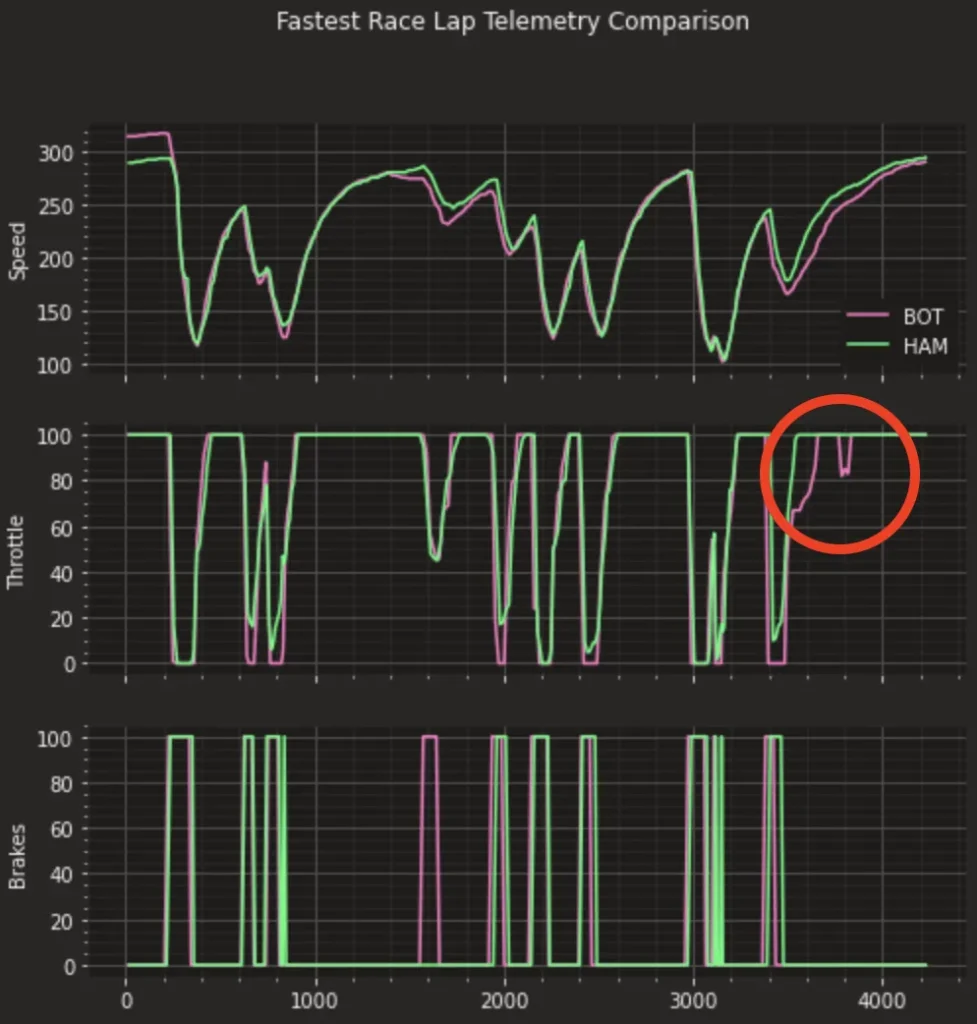Viewport: 977px width, 1024px height.
Task: Click the 3000 label on the x-axis
Action: click(x=694, y=998)
